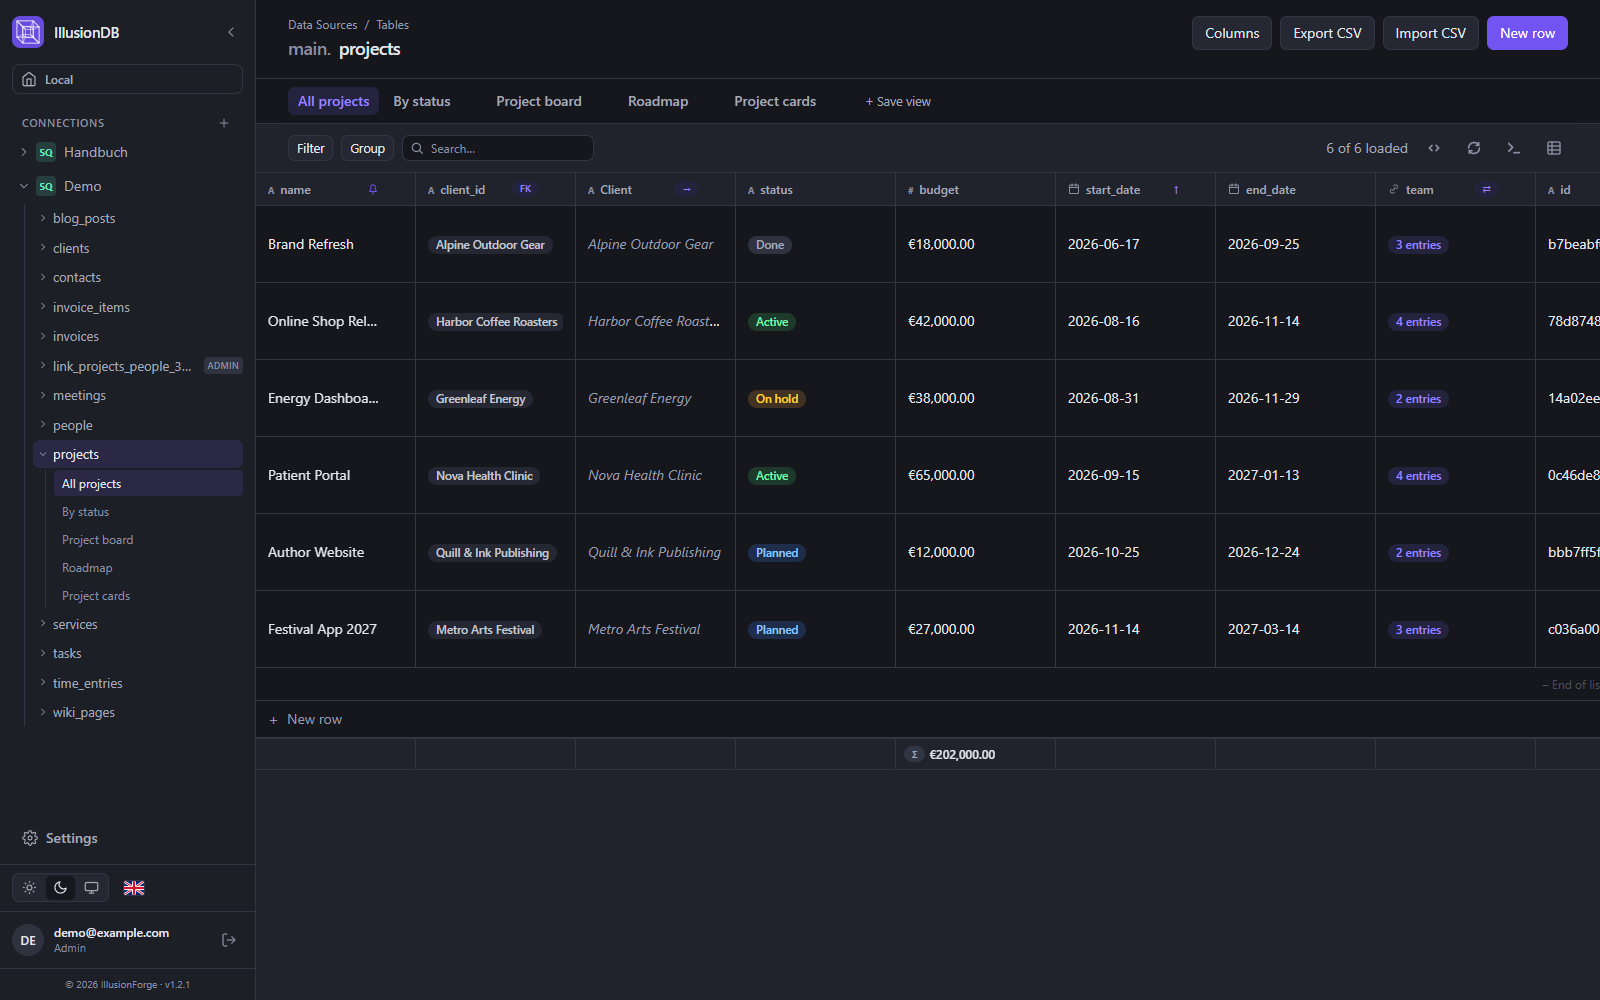Collapse the Demo connection

pyautogui.click(x=24, y=186)
